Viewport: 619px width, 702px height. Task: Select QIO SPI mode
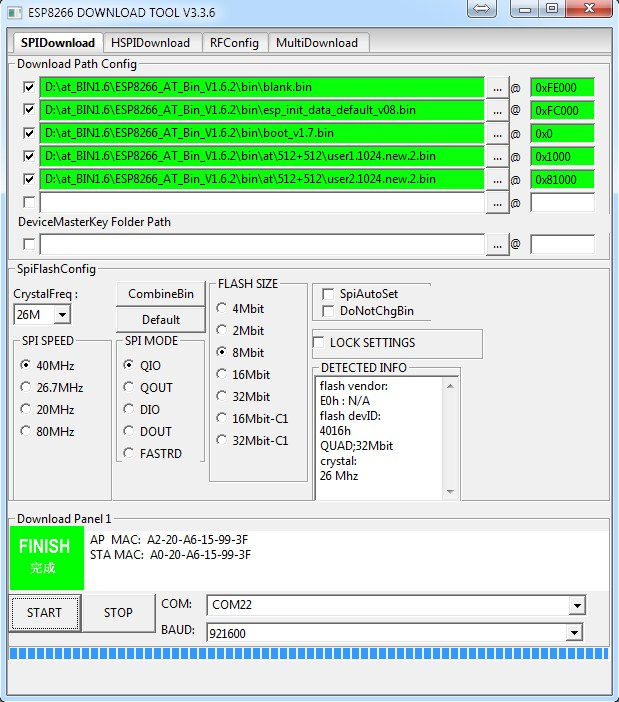pos(129,365)
